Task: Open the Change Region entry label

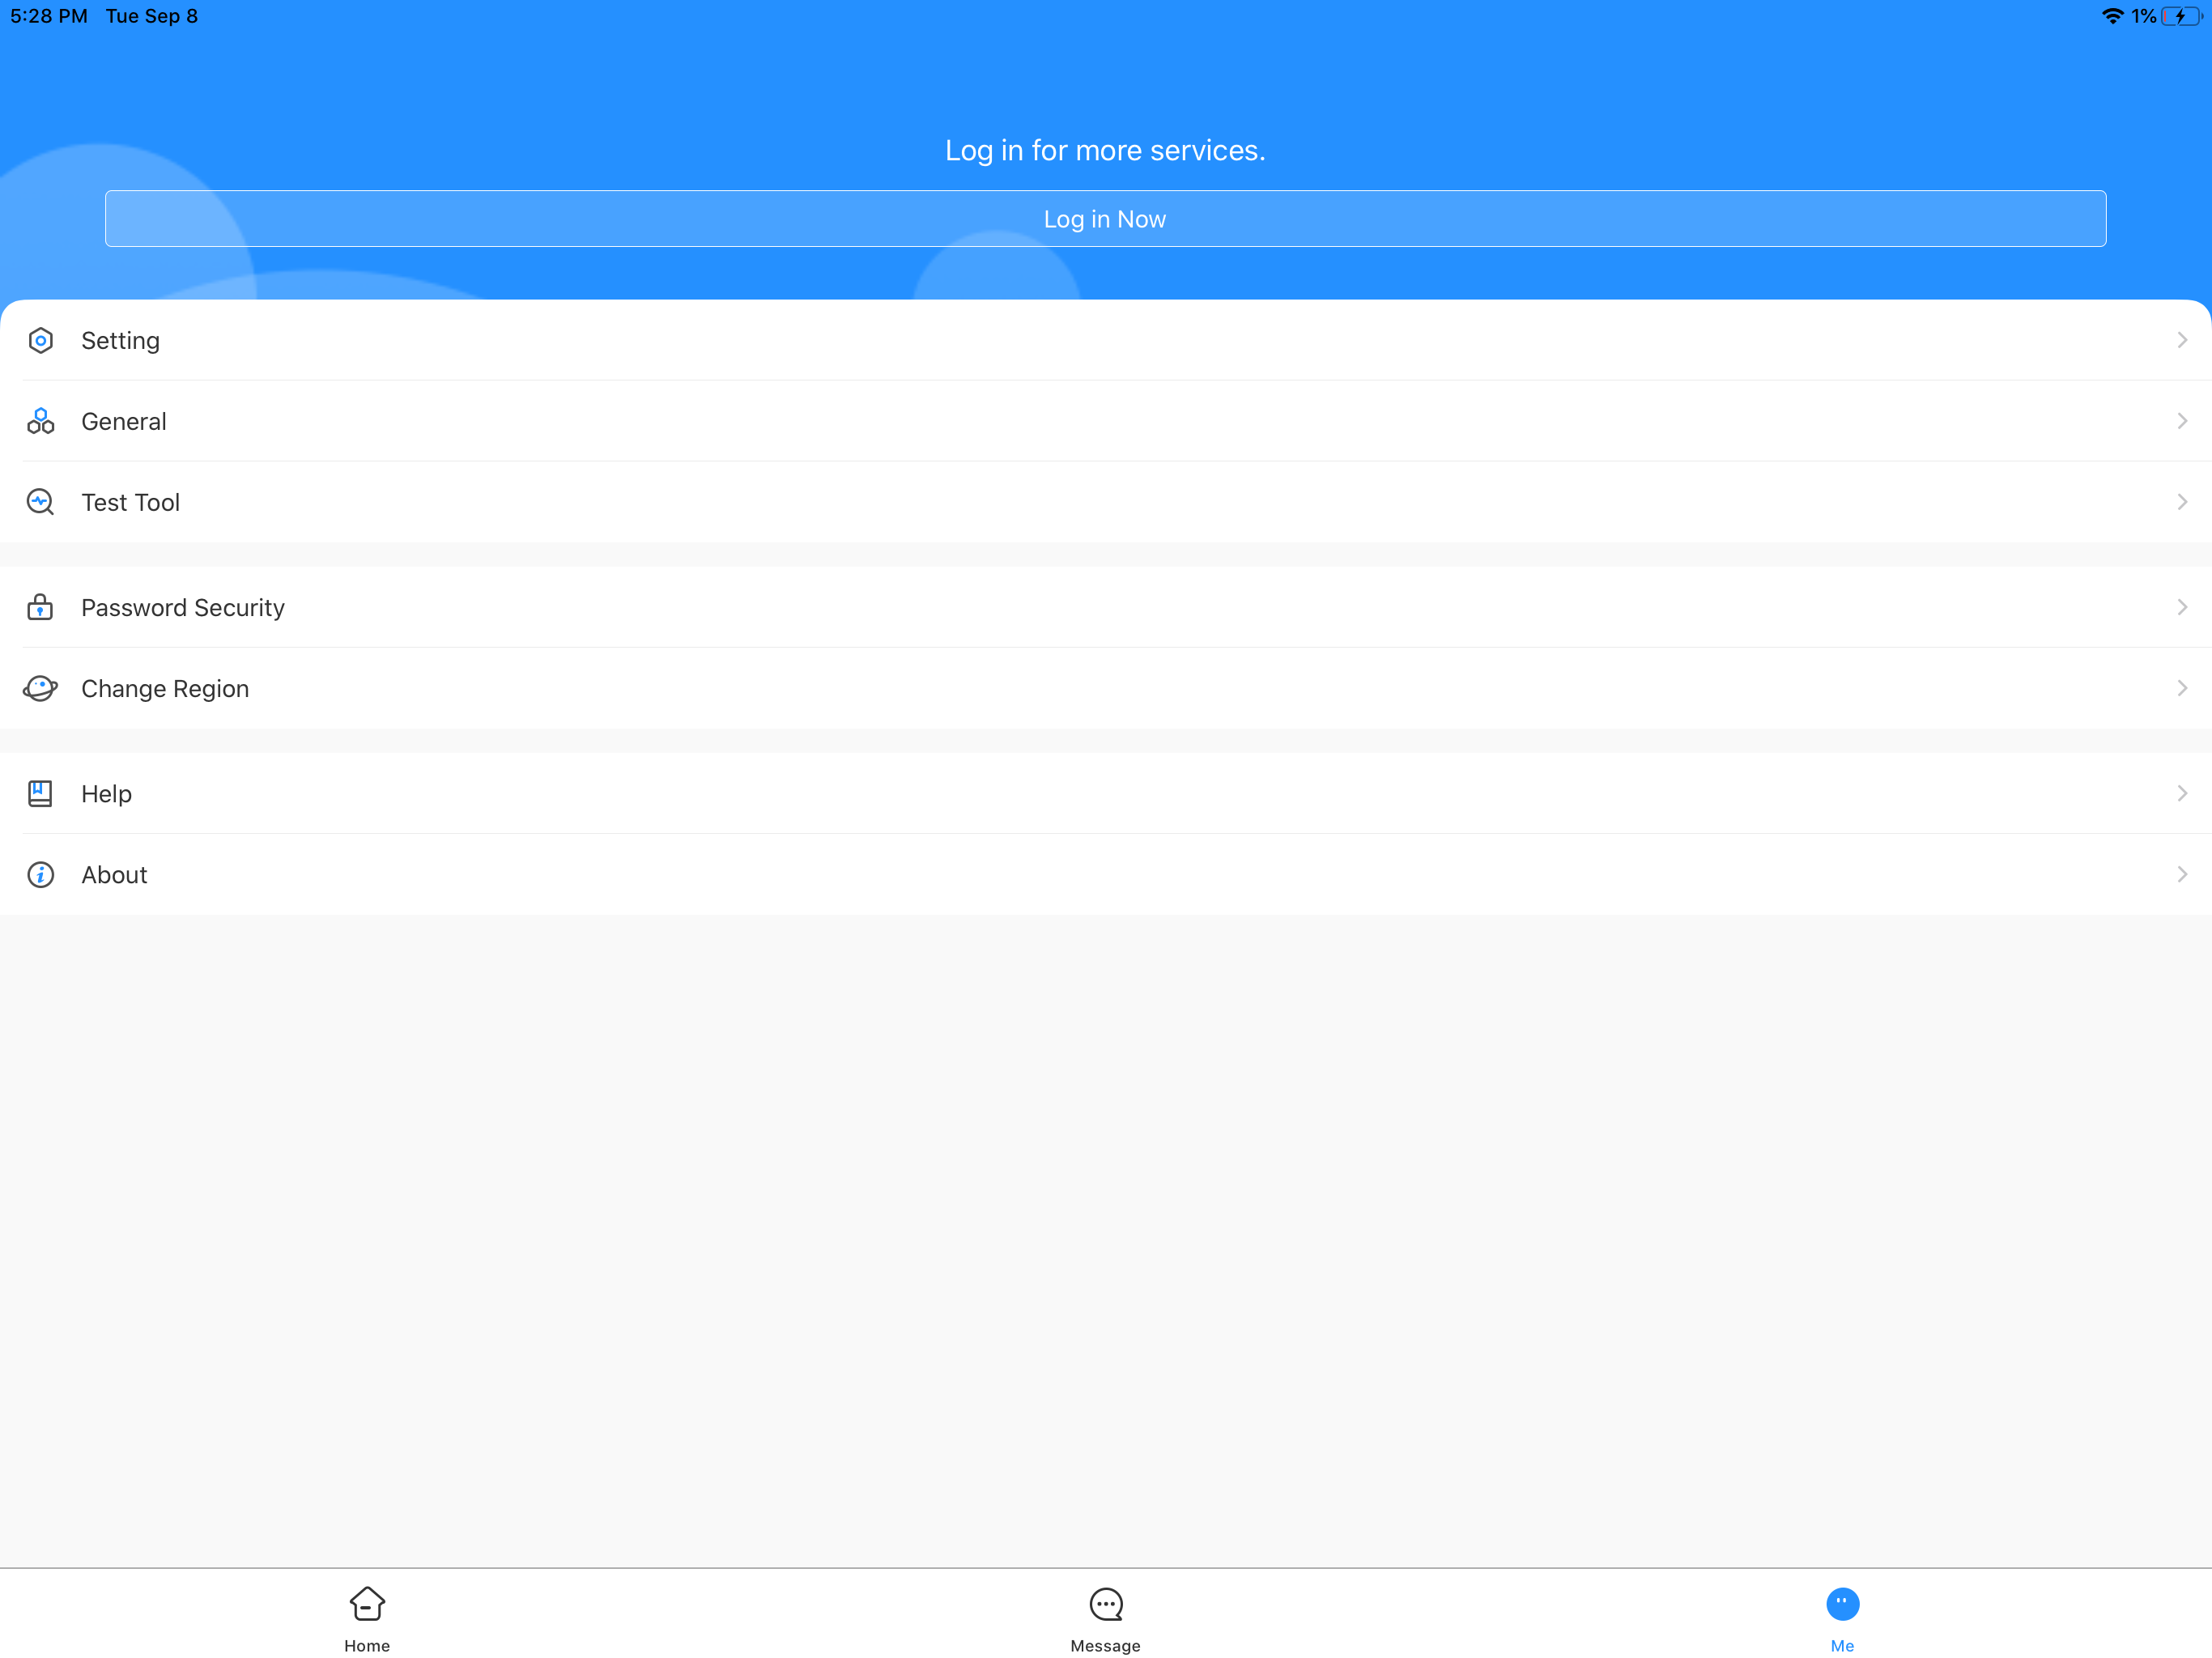Action: [x=165, y=689]
